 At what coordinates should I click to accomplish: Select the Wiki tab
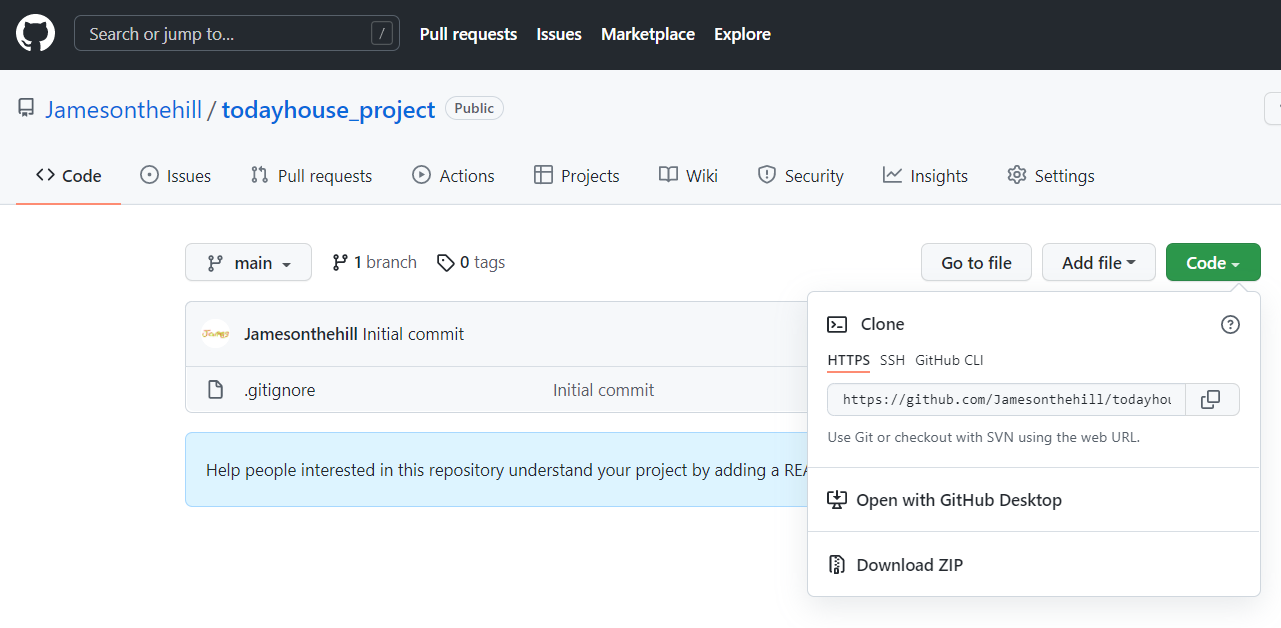coord(688,176)
